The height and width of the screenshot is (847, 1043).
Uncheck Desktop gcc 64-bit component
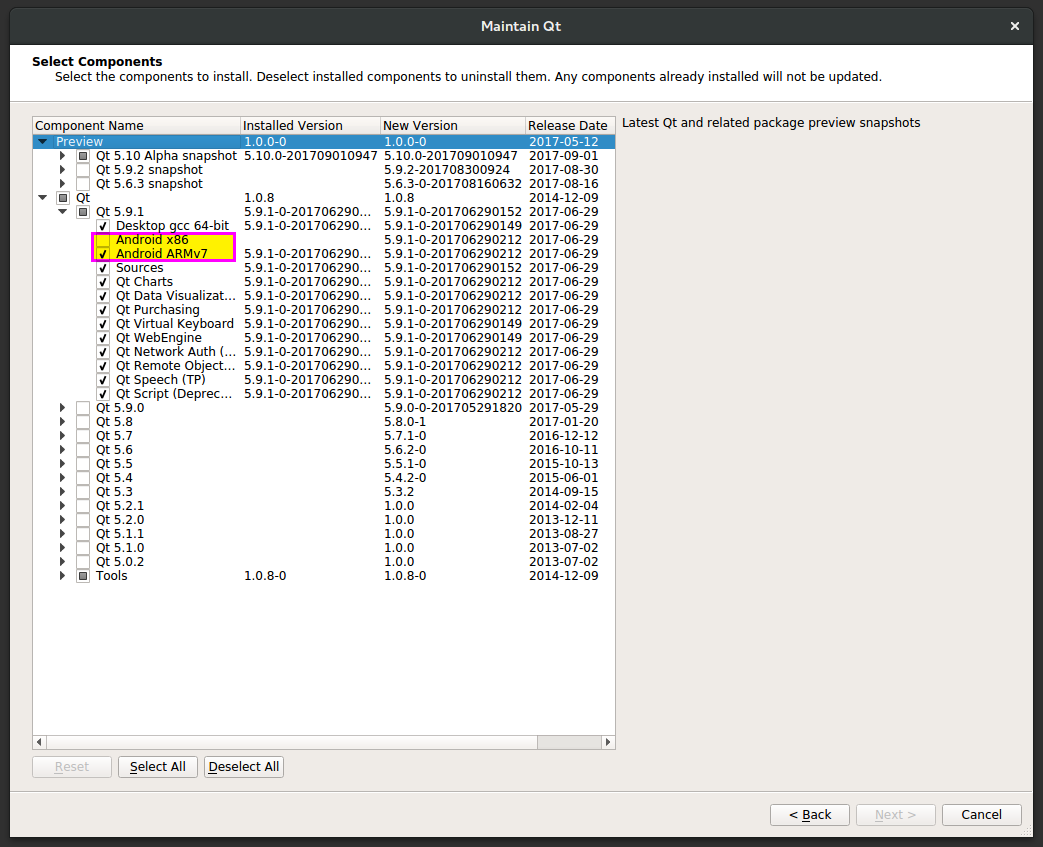(103, 226)
